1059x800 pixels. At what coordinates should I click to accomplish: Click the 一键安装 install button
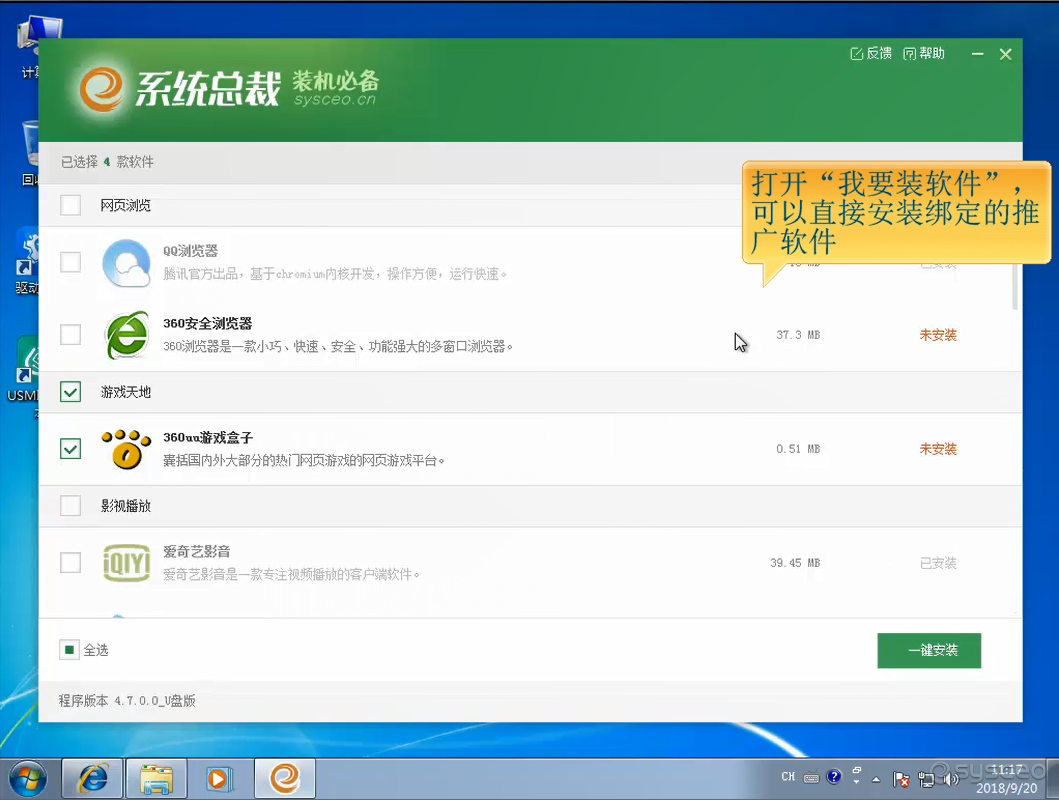tap(929, 650)
